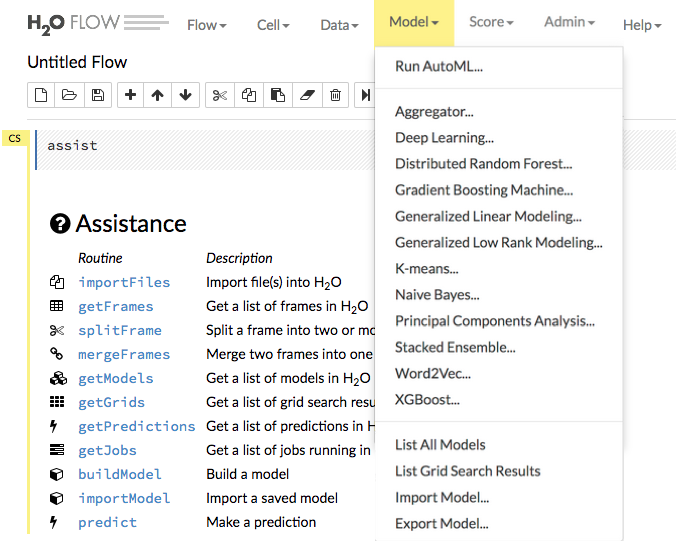The width and height of the screenshot is (676, 544).
Task: Click tasks icon beside getJobs
Action: tap(57, 450)
